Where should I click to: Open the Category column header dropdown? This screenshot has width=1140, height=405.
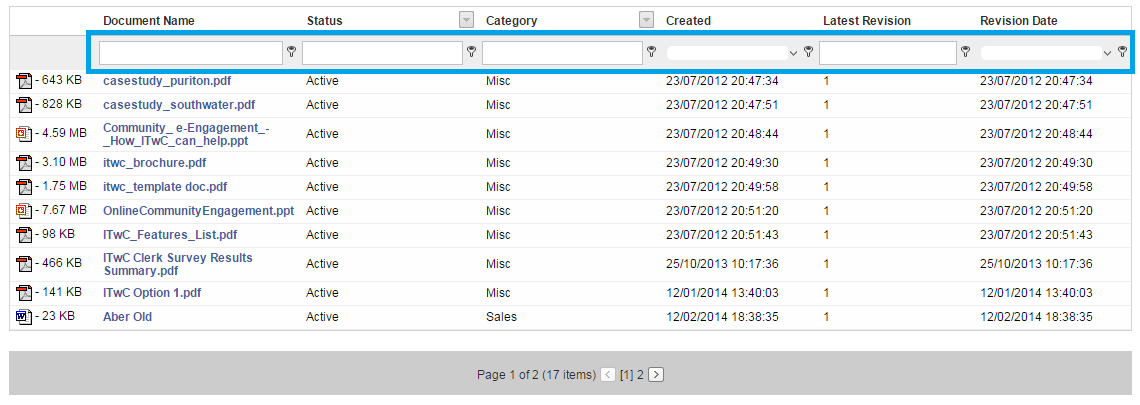pyautogui.click(x=646, y=20)
